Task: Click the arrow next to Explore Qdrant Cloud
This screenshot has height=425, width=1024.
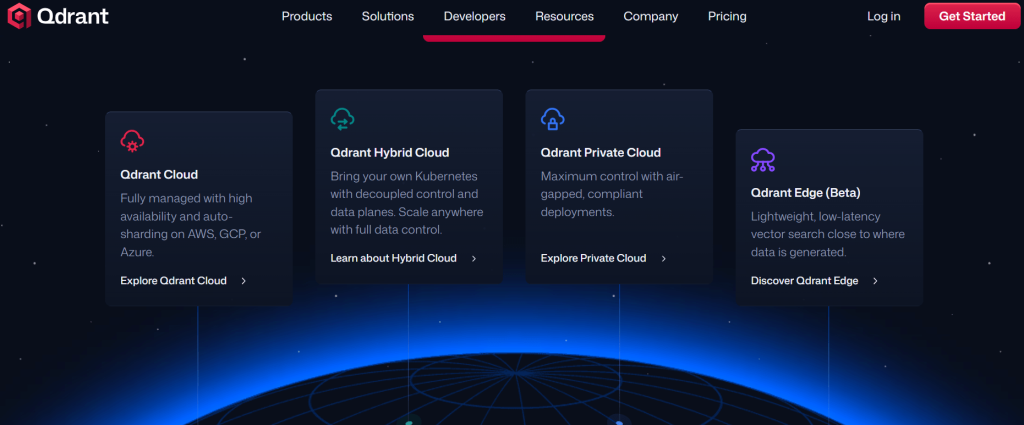Action: (x=244, y=281)
